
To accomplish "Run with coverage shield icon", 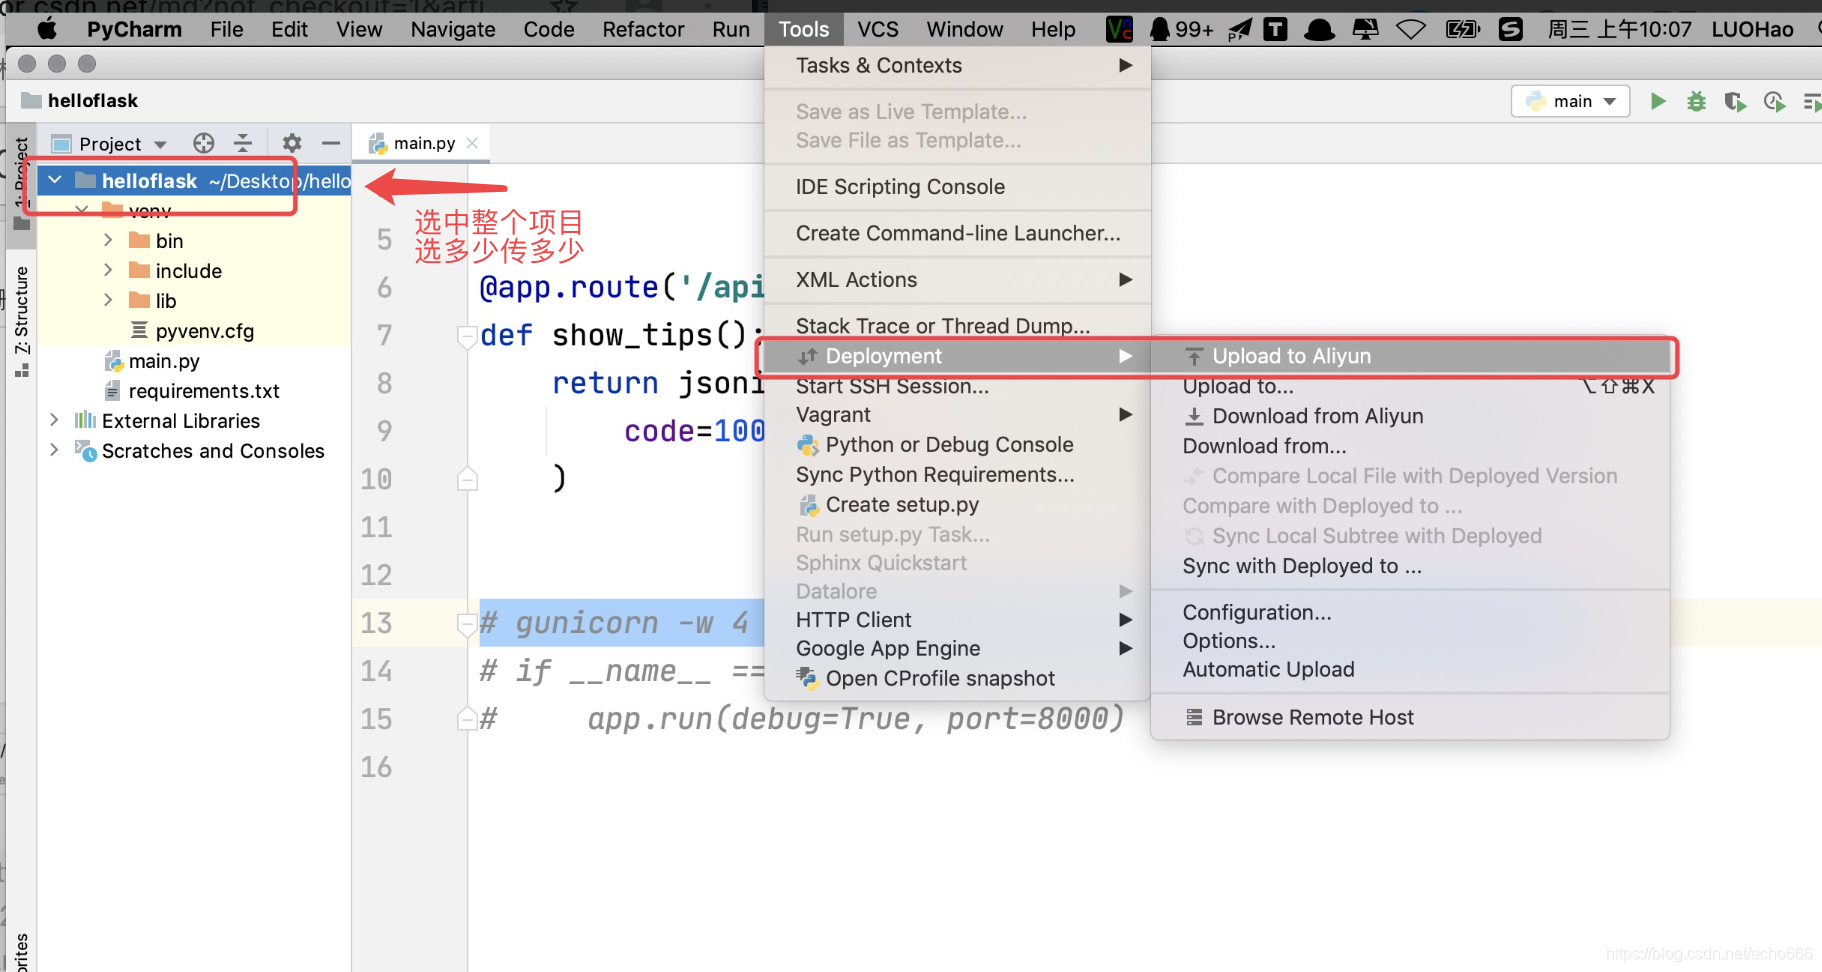I will [1735, 101].
